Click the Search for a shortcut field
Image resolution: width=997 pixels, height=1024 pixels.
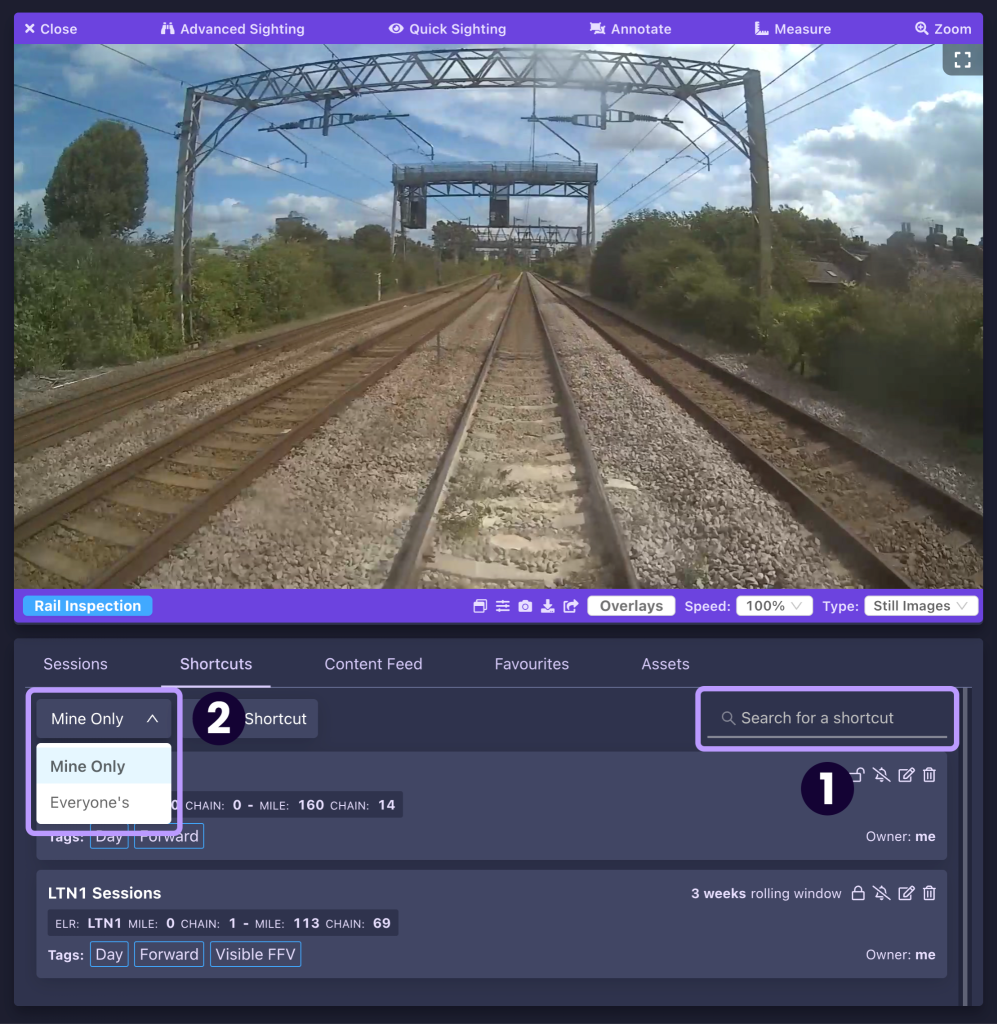pyautogui.click(x=827, y=718)
